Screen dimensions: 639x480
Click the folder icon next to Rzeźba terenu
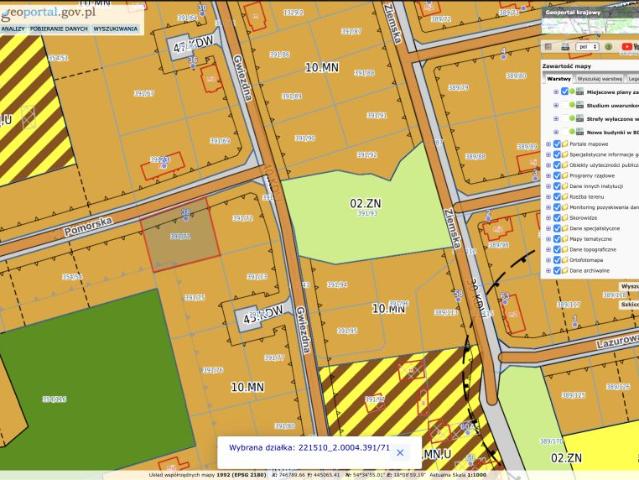point(565,196)
